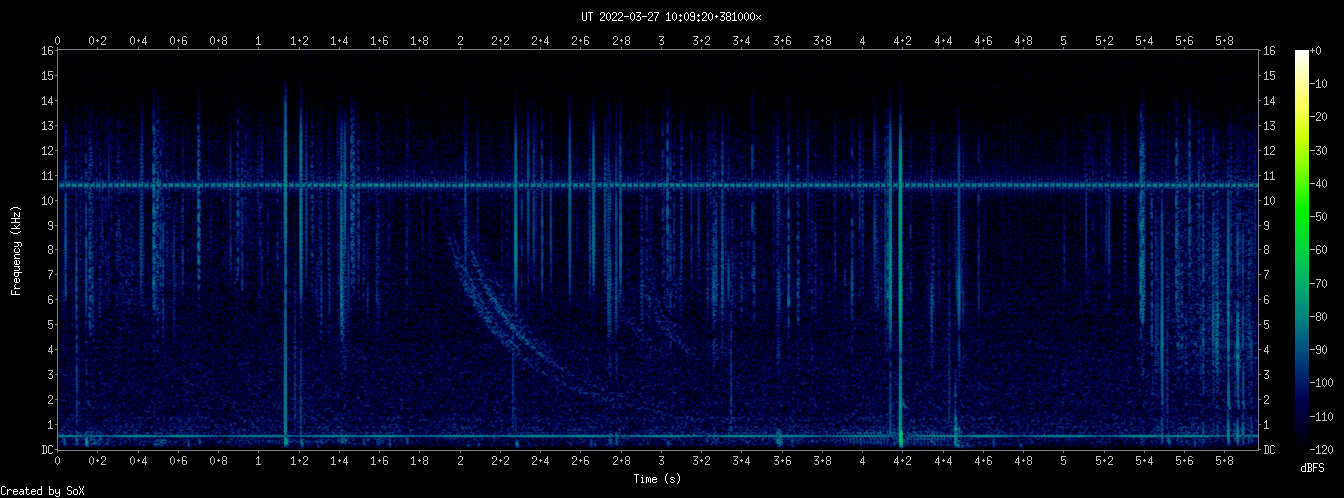Click the 'Time (s)' axis label

tap(658, 480)
